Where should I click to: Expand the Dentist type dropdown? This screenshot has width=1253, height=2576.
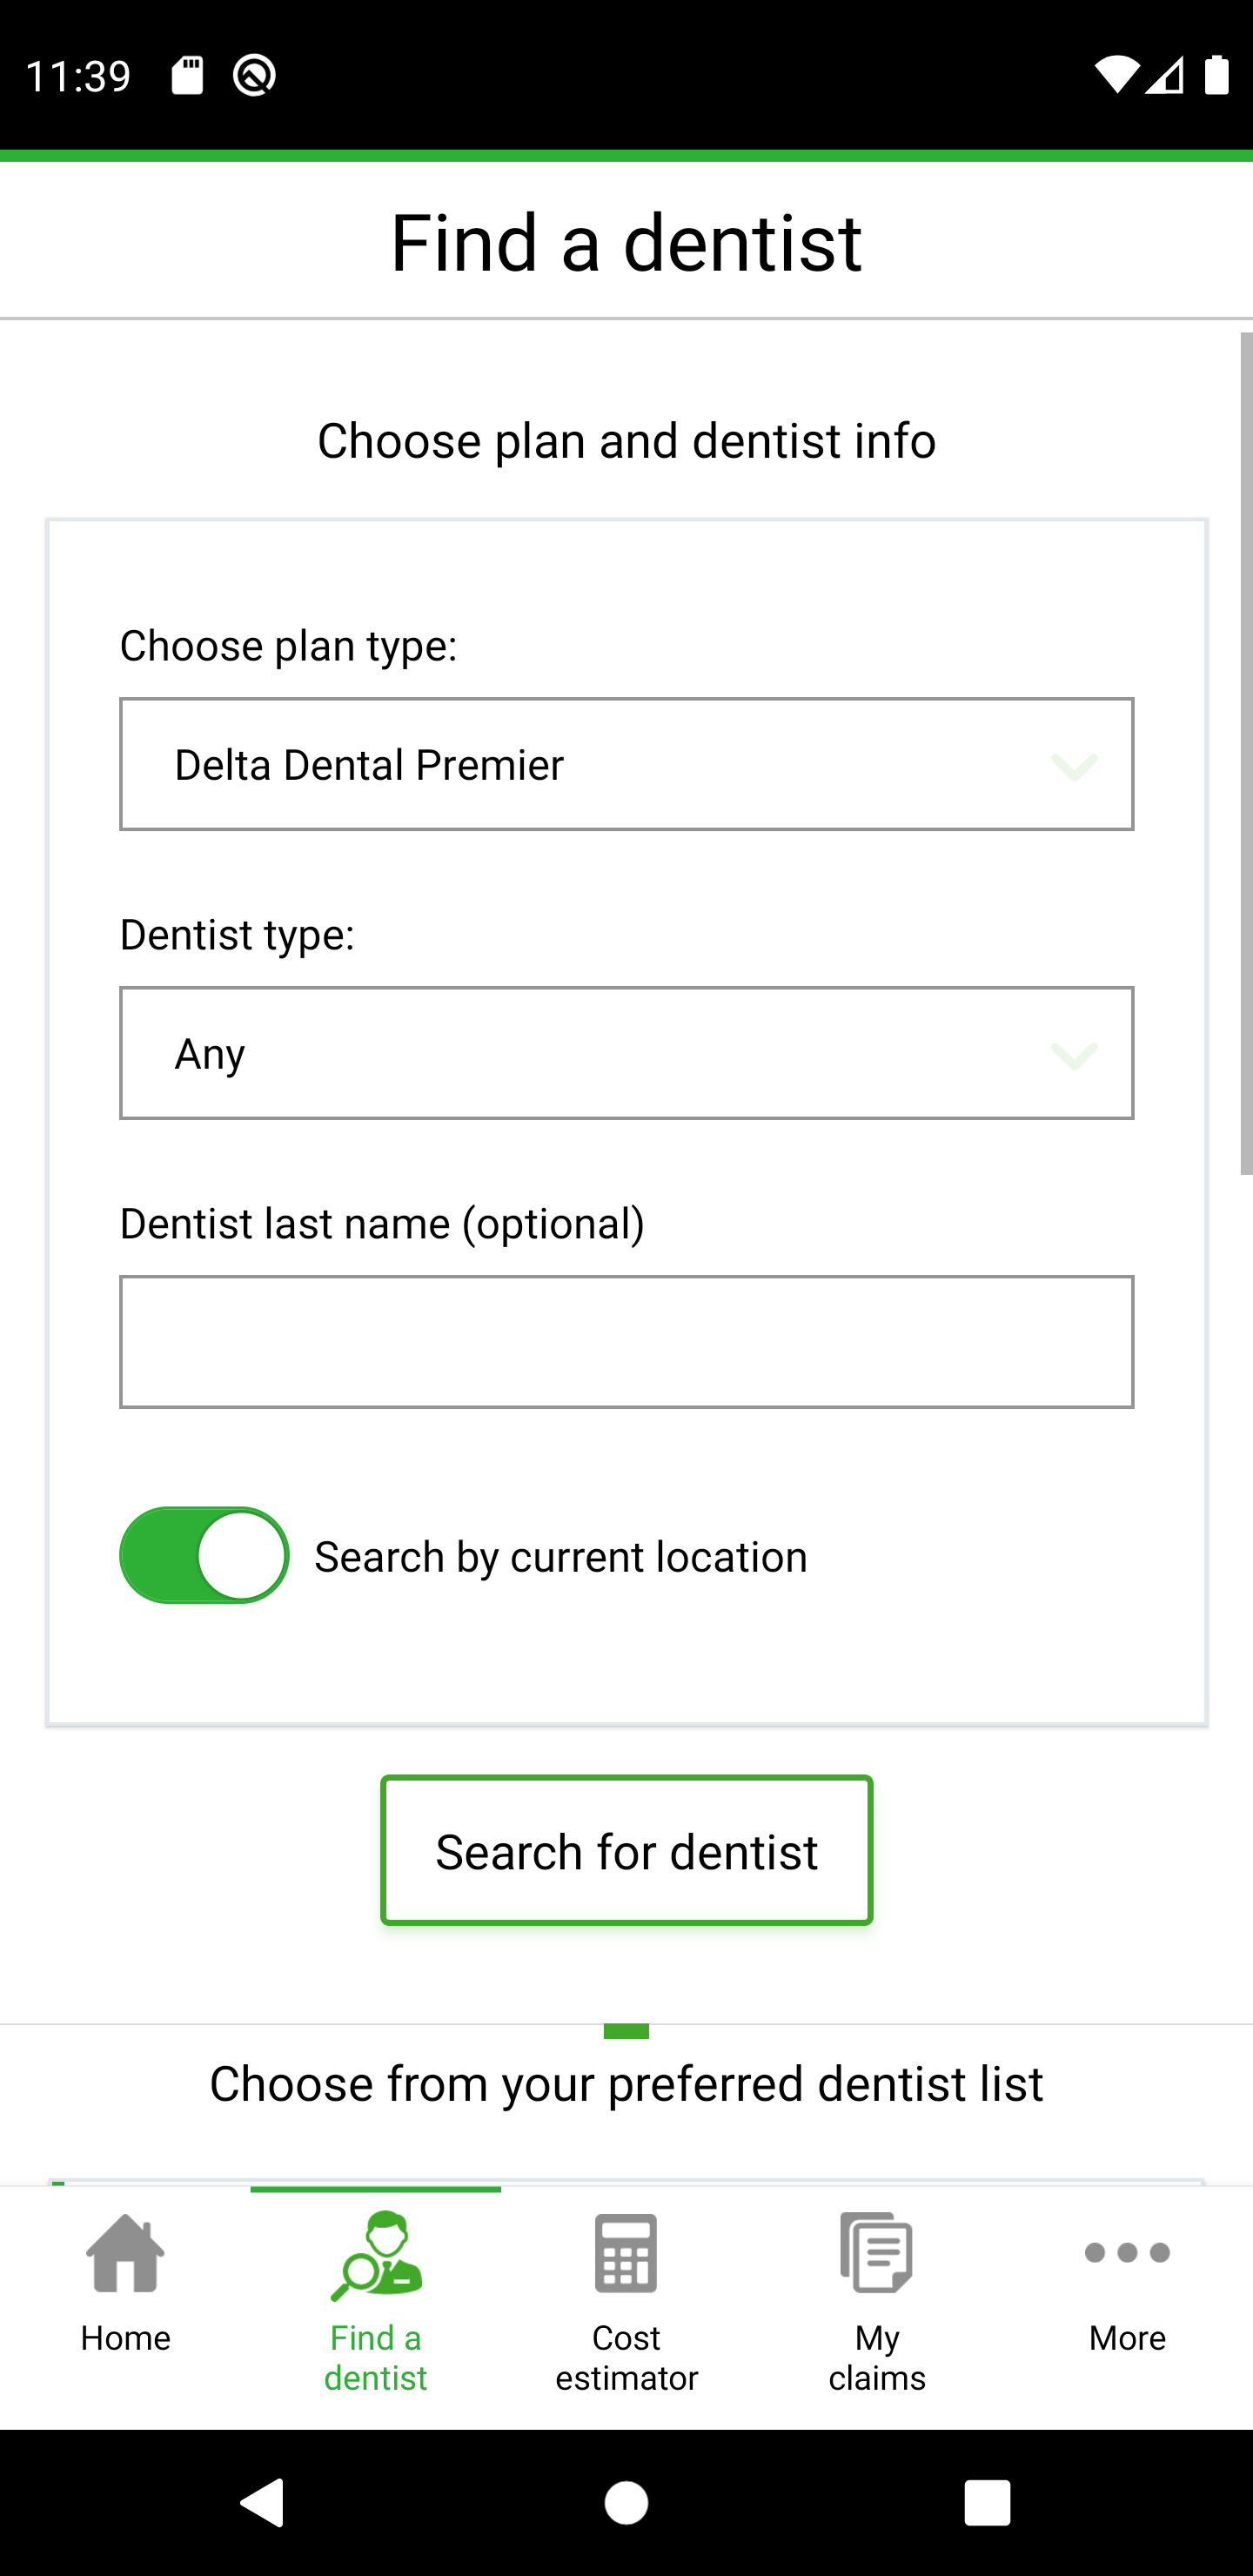(626, 1053)
